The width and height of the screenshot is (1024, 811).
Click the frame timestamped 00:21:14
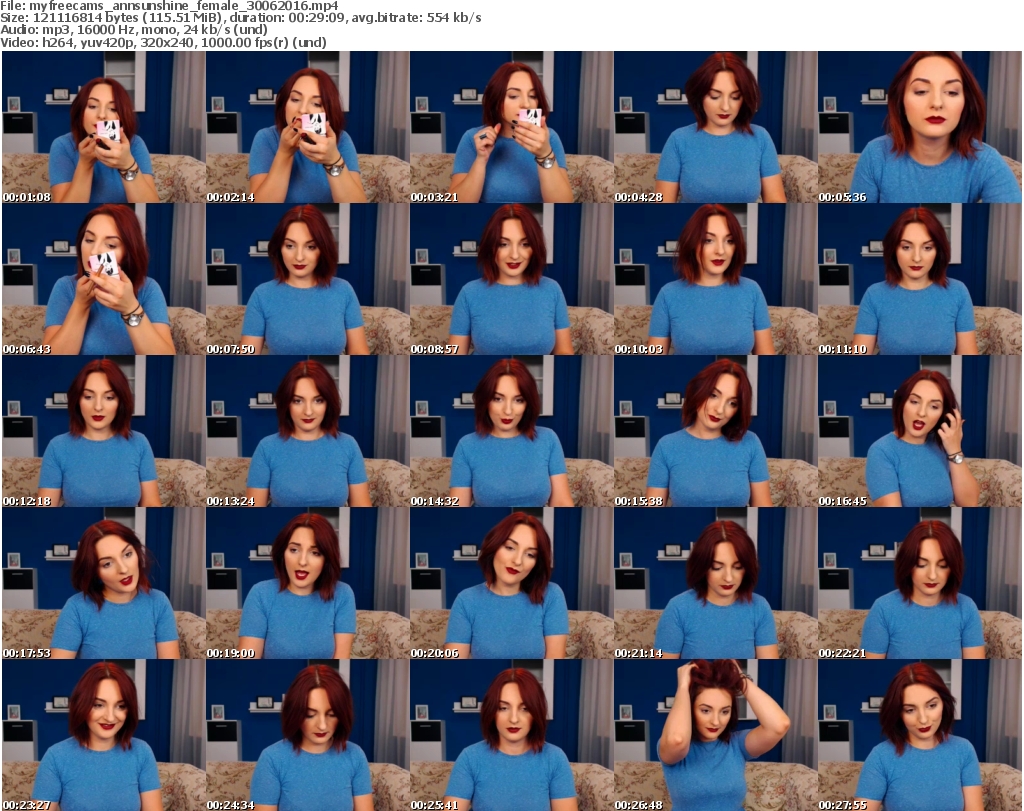716,584
